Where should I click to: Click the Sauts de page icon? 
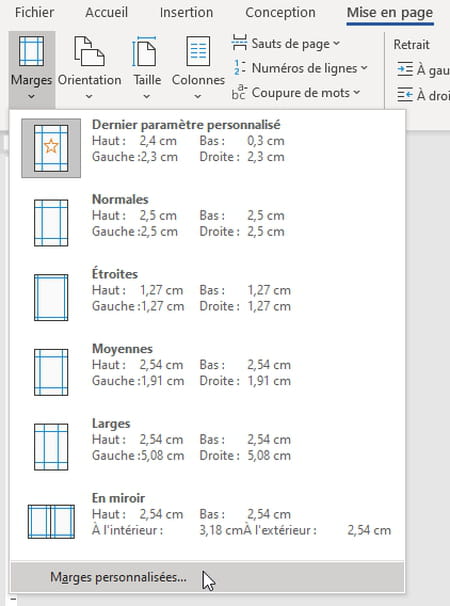239,43
